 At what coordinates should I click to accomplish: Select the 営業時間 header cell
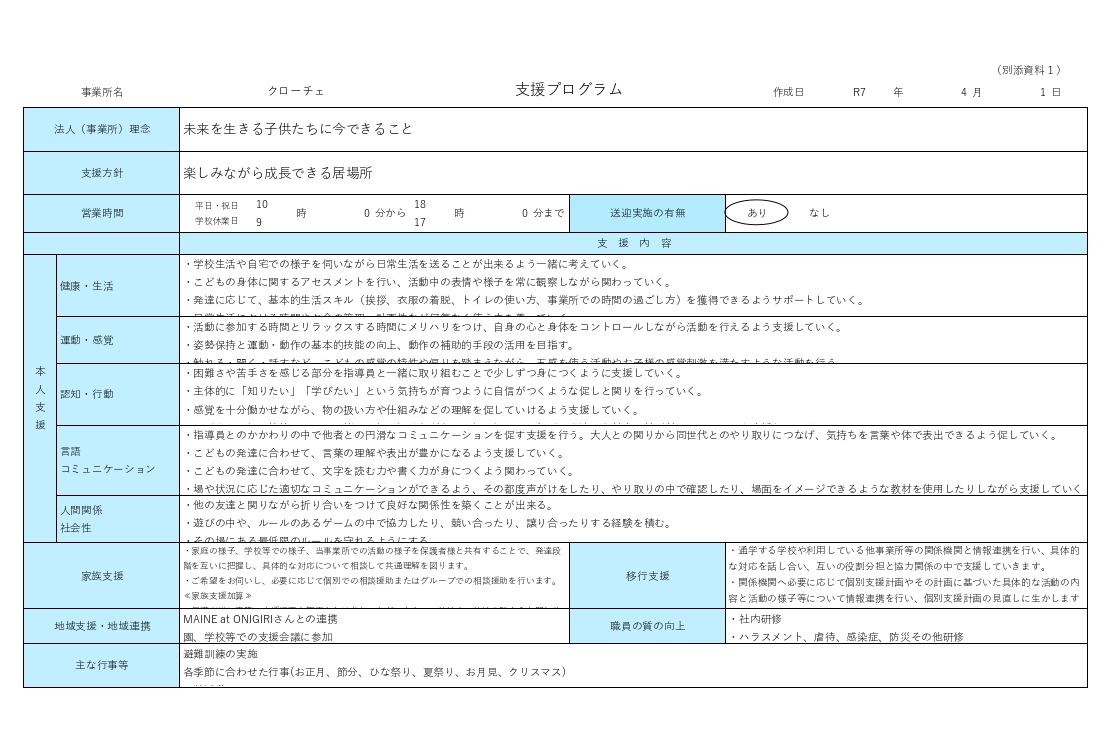coord(102,213)
